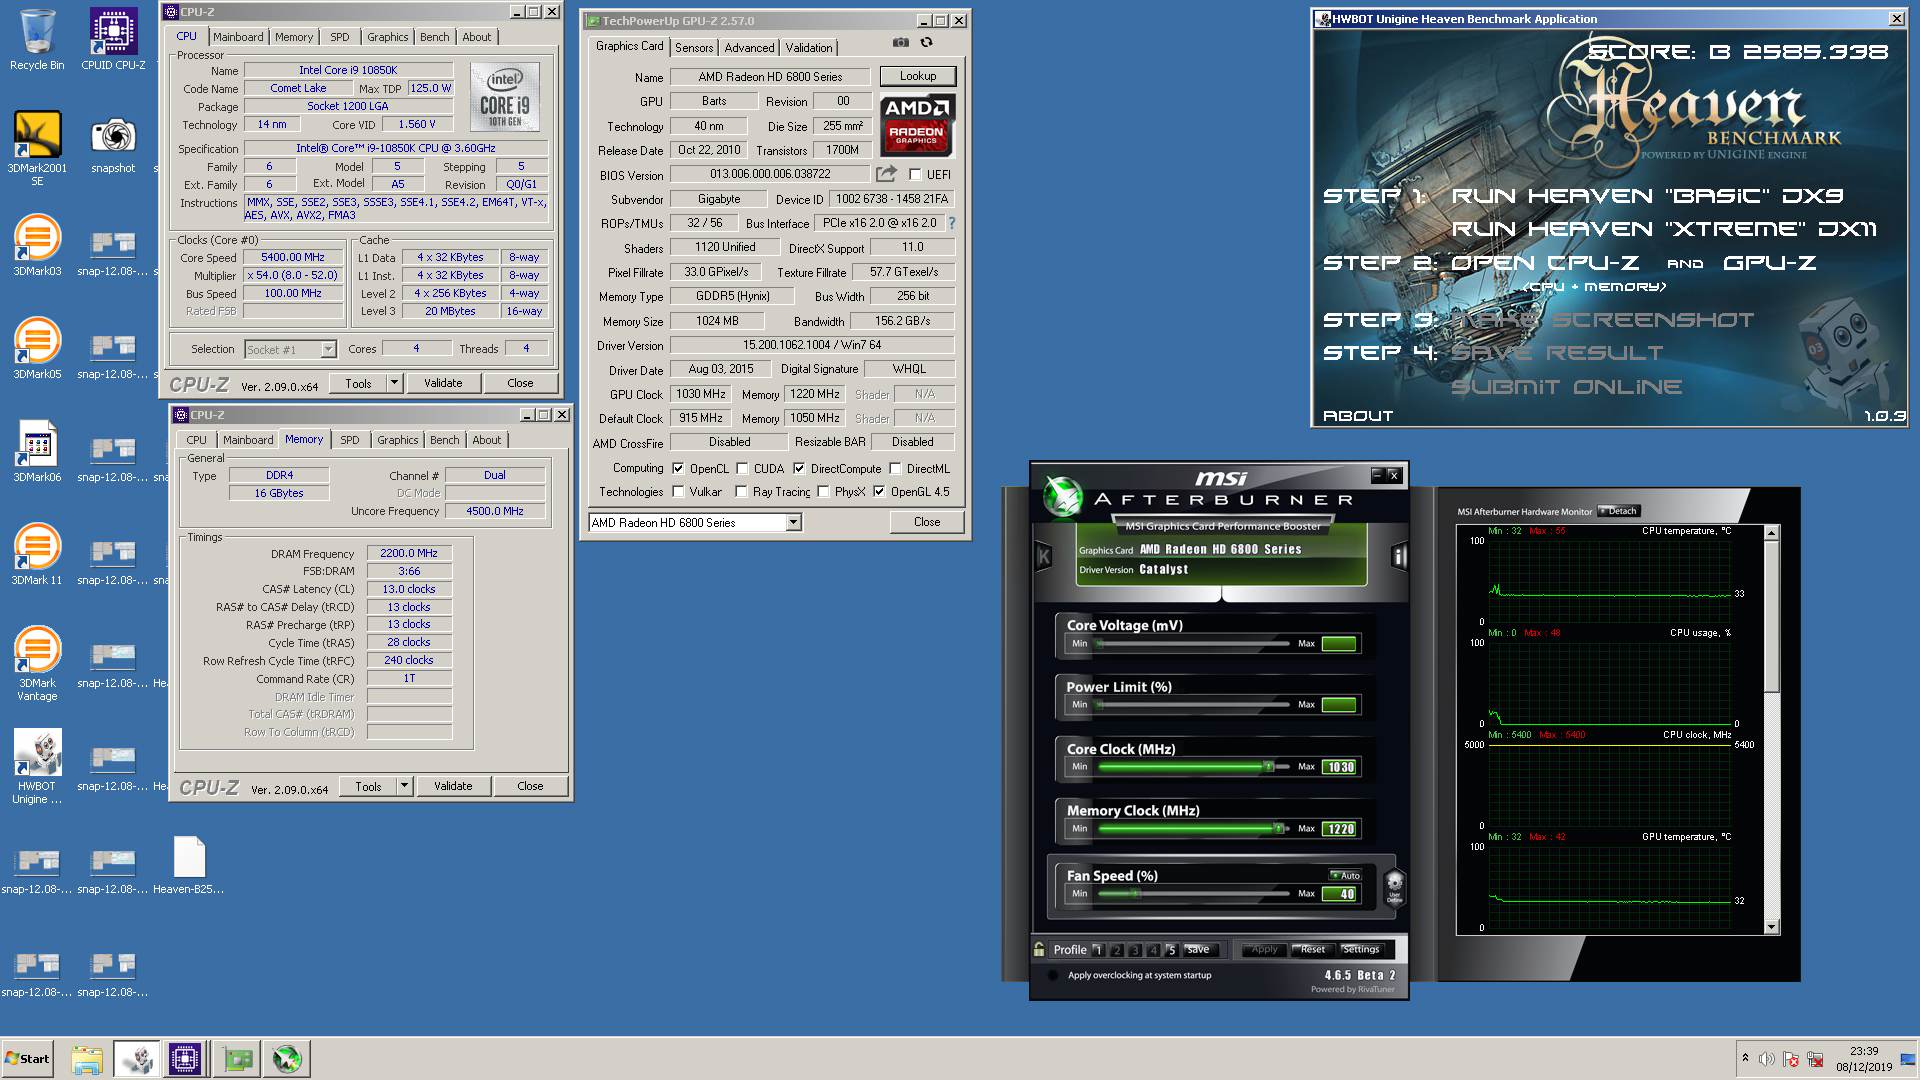Click the Afterburner Settings button
Viewport: 1920px width, 1080px height.
pos(1360,949)
